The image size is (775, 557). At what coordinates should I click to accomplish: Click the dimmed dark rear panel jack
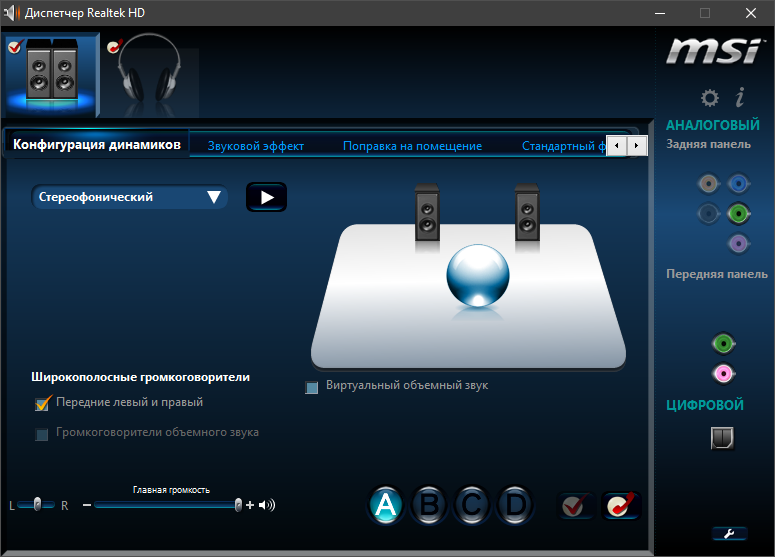tap(709, 214)
